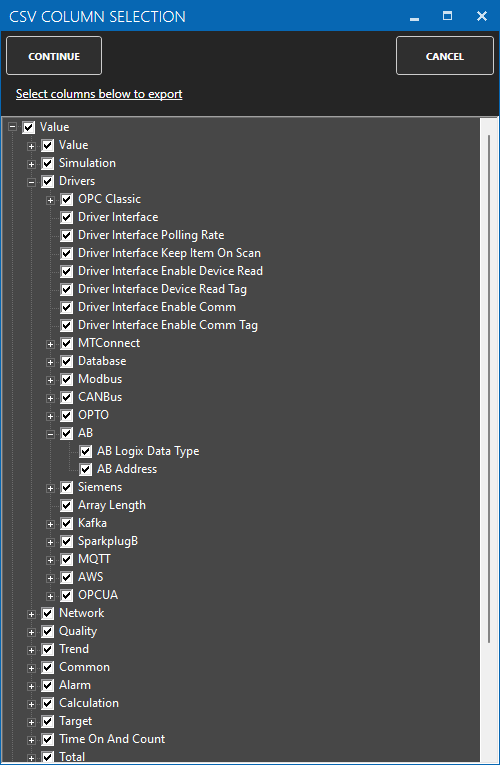Expand the Trend node
The height and width of the screenshot is (765, 500).
tap(31, 651)
